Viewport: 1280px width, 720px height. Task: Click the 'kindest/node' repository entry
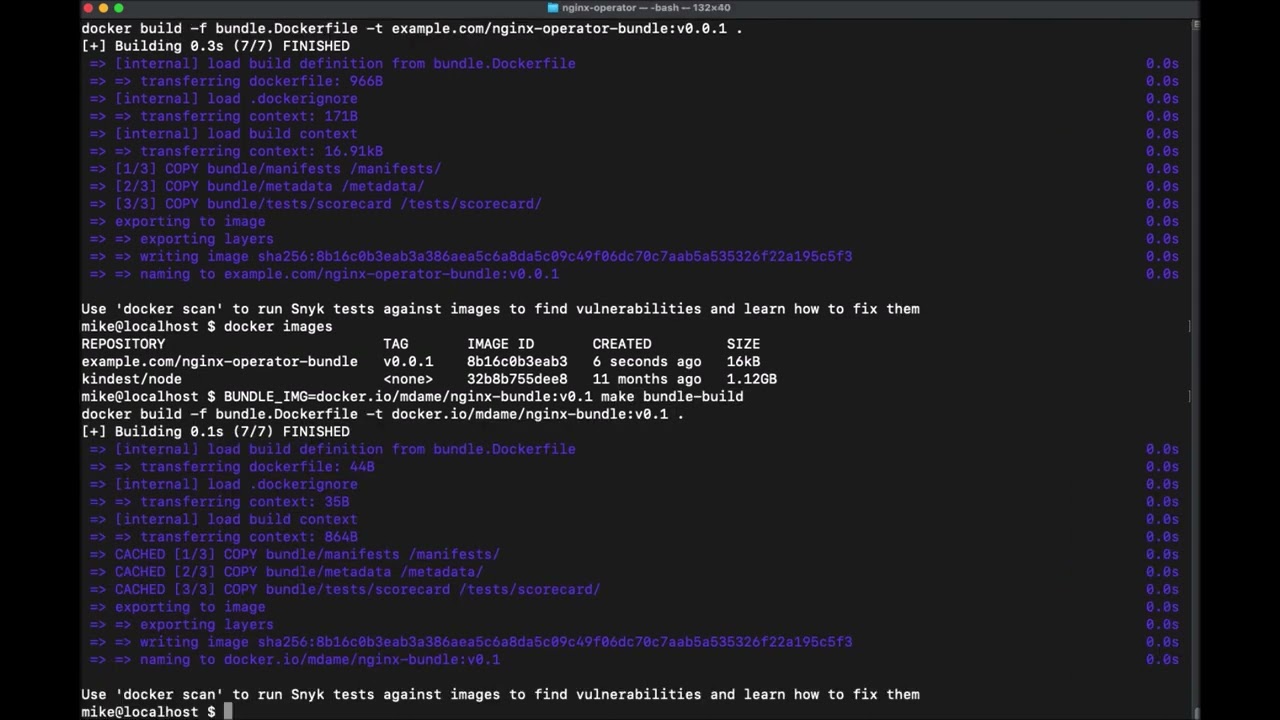coord(131,379)
